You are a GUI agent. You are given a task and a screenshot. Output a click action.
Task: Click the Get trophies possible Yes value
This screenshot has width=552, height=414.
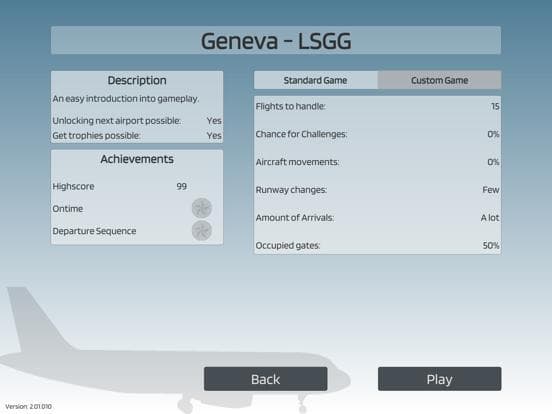[x=214, y=136]
